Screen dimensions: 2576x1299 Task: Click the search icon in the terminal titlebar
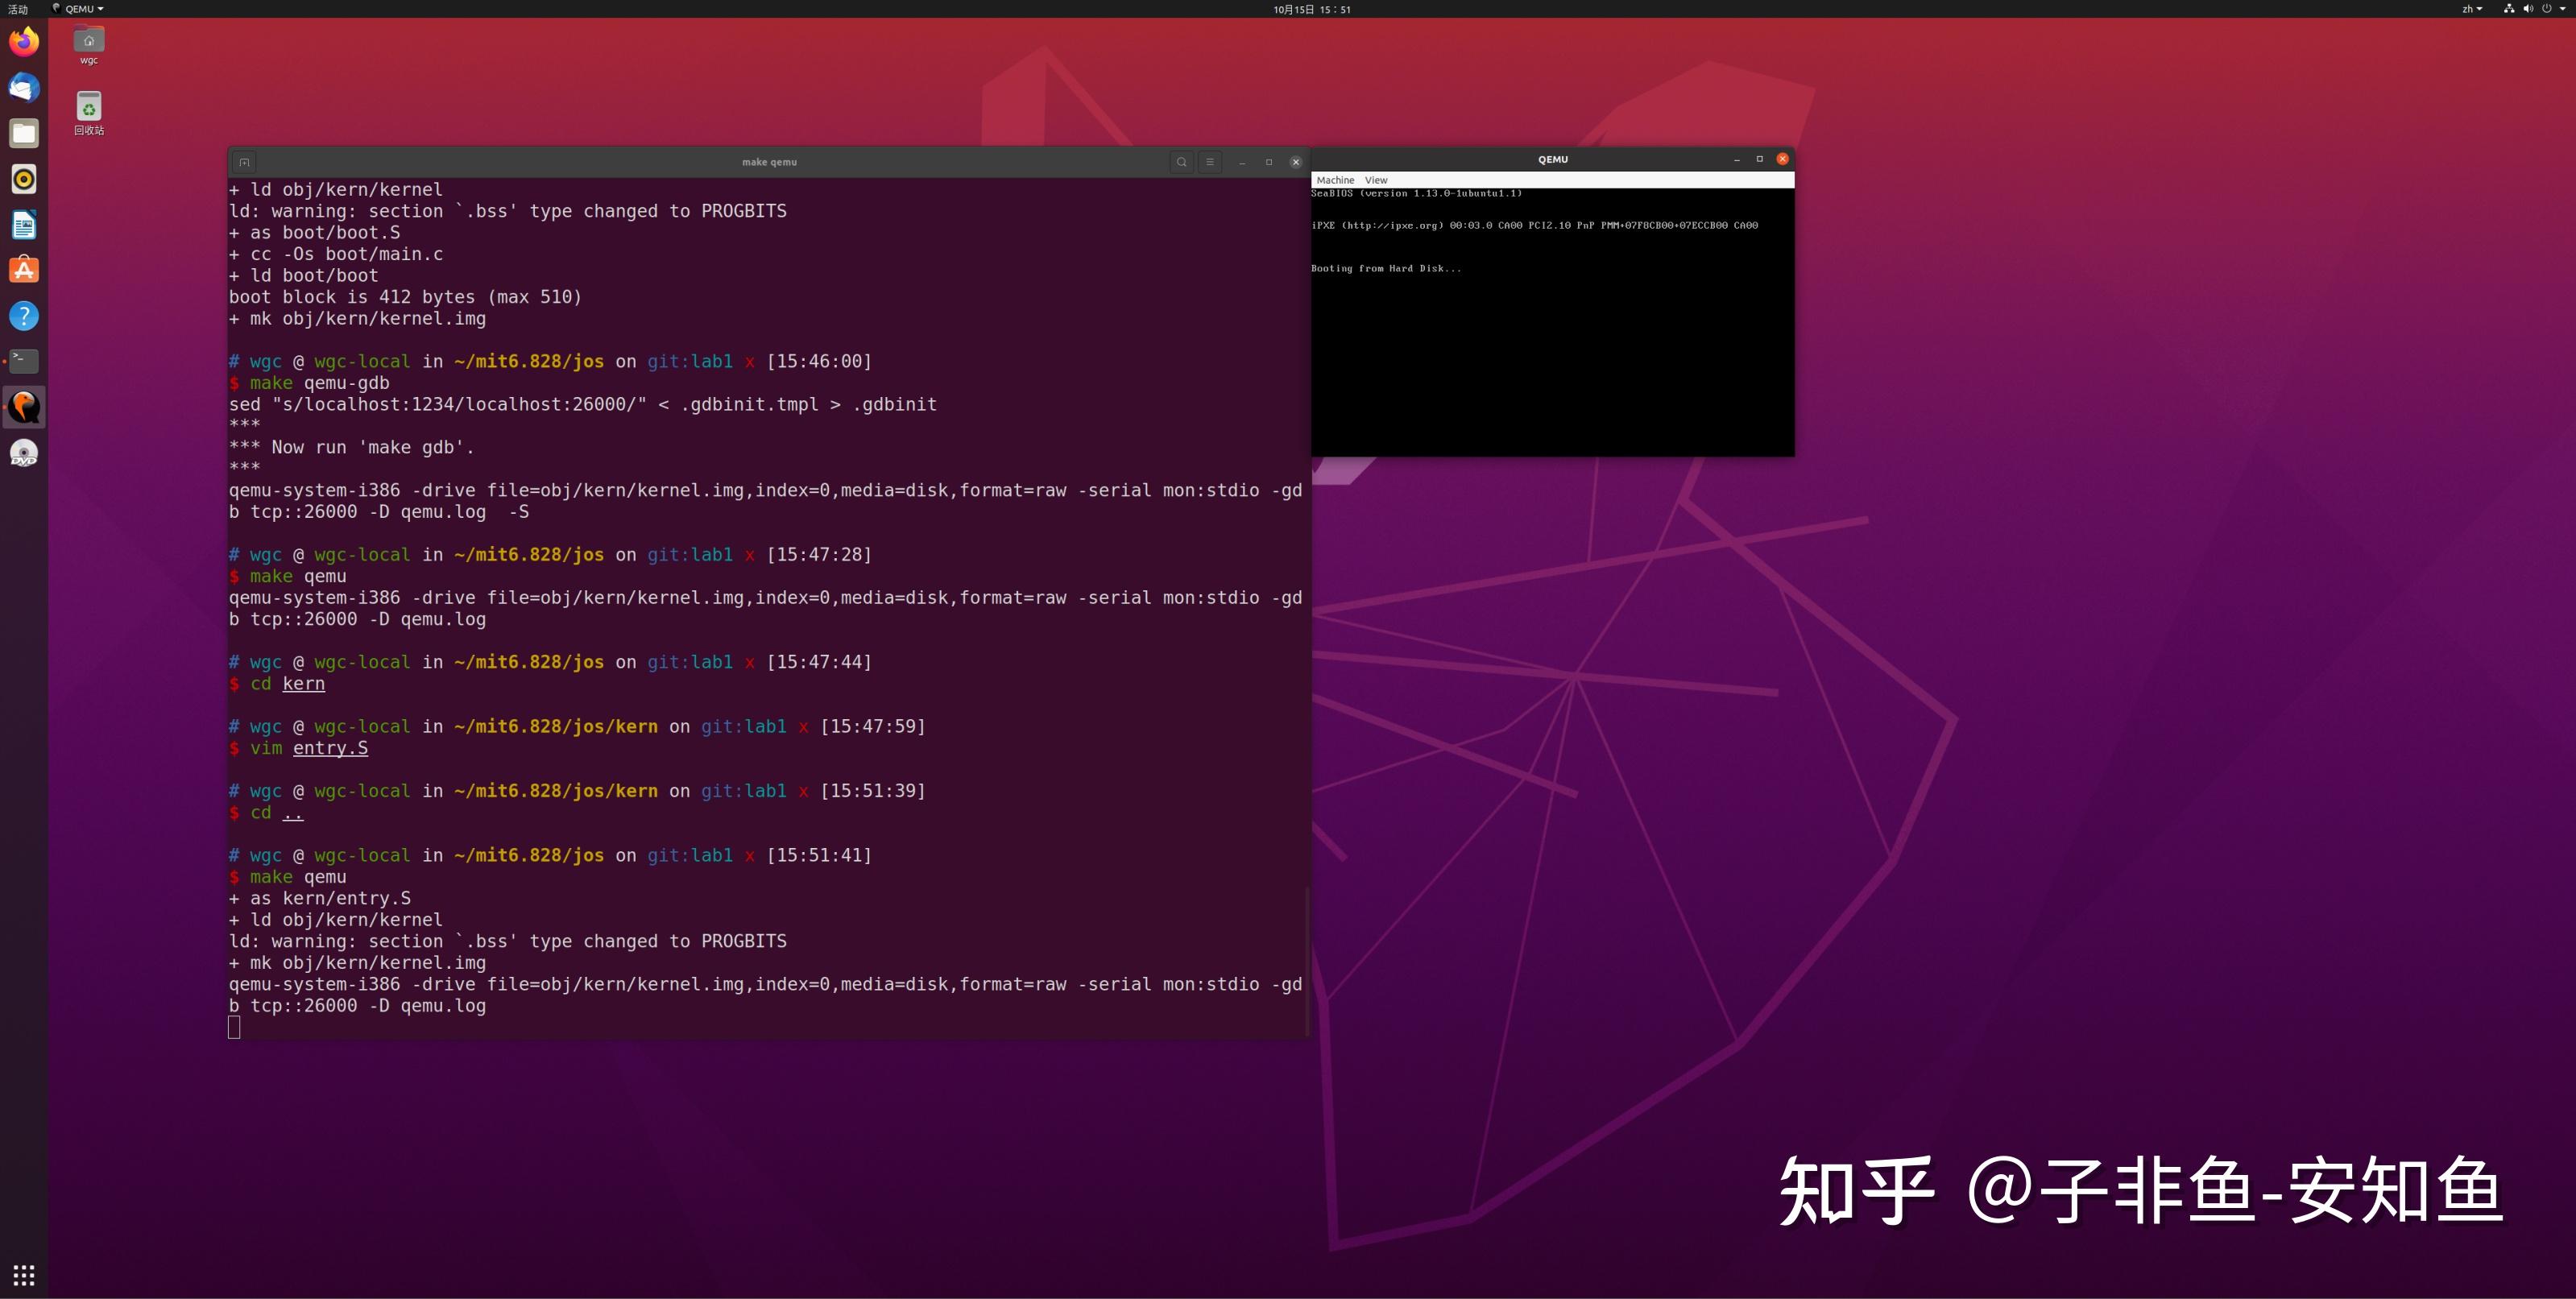point(1181,161)
